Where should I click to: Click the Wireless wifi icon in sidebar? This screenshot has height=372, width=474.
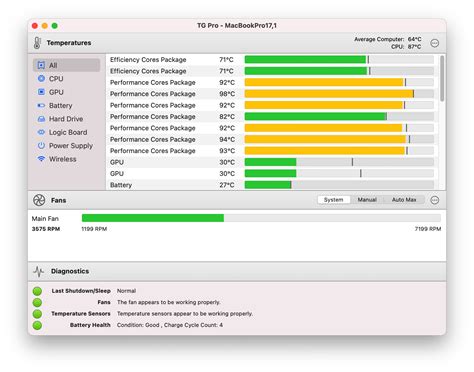click(x=41, y=159)
